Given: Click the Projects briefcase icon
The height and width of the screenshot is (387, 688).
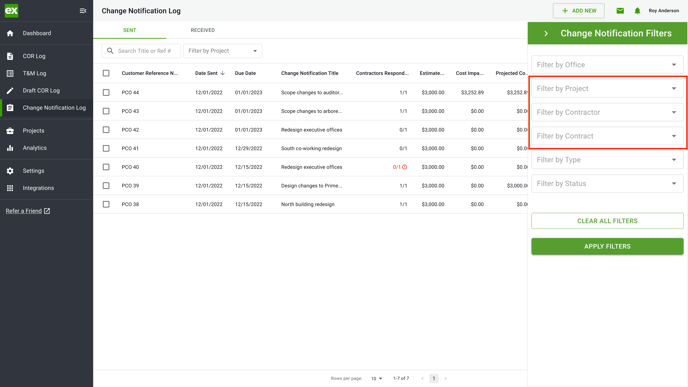Looking at the screenshot, I should (x=10, y=131).
